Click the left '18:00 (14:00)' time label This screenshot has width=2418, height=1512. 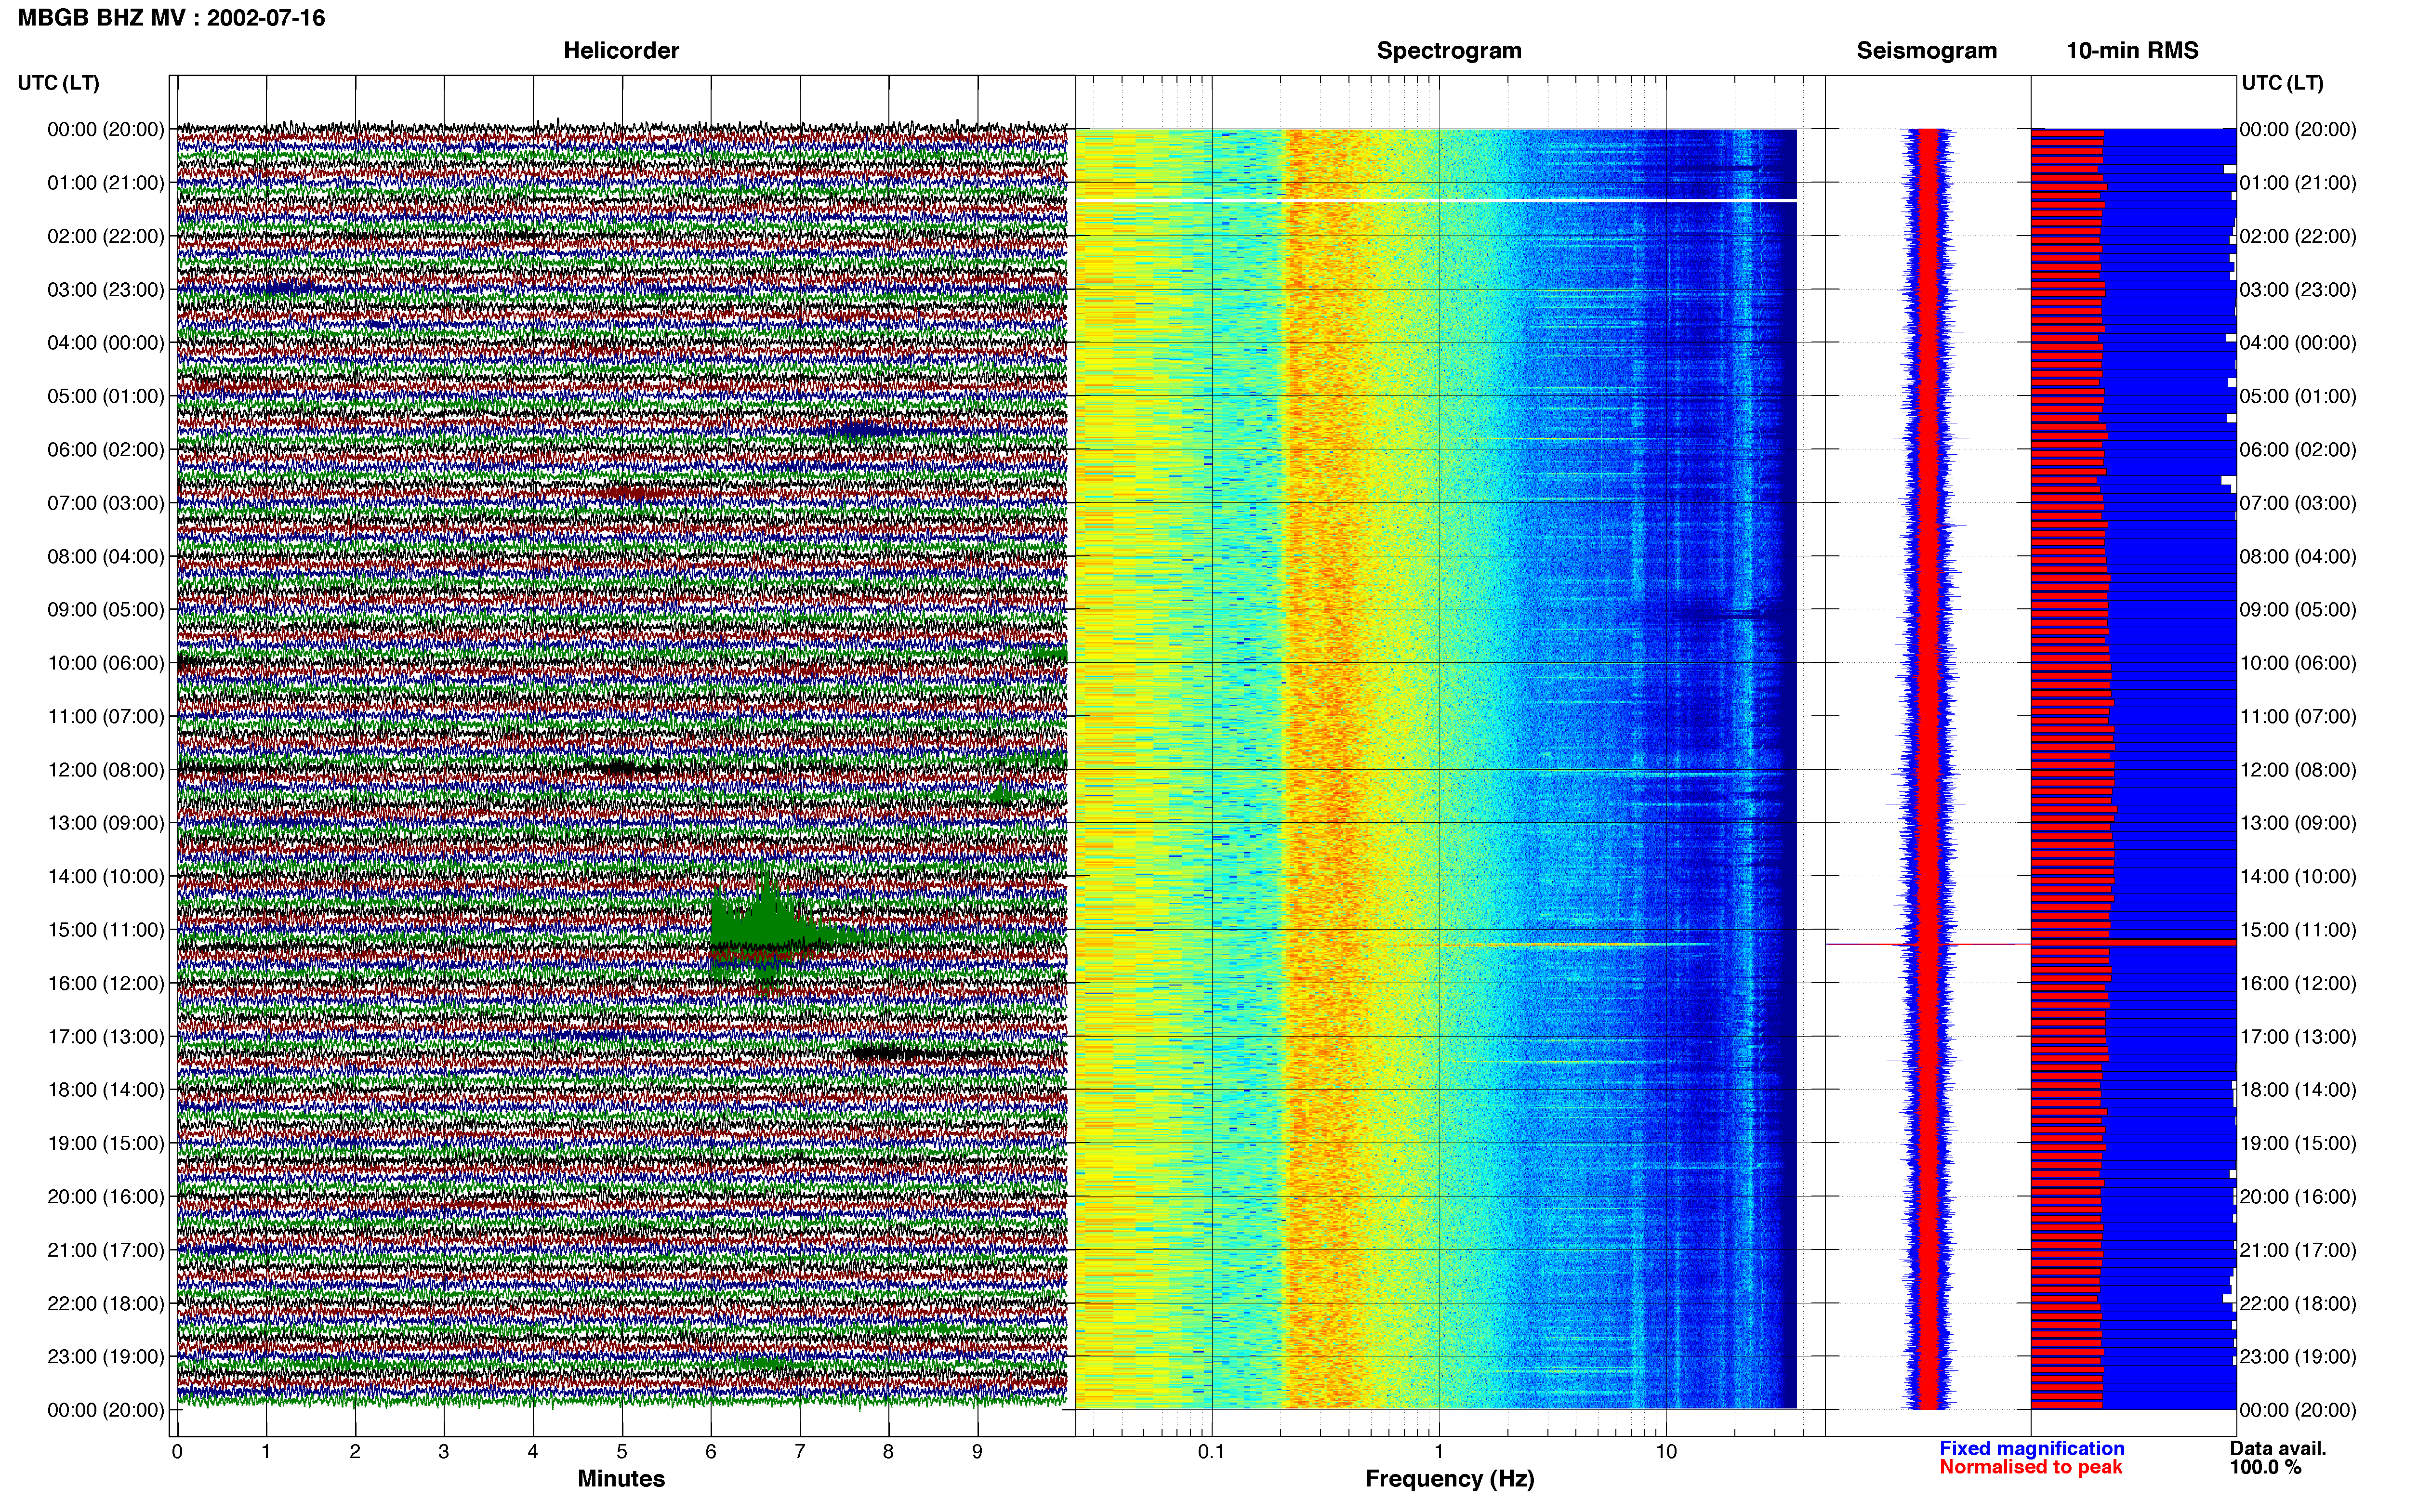click(106, 1090)
